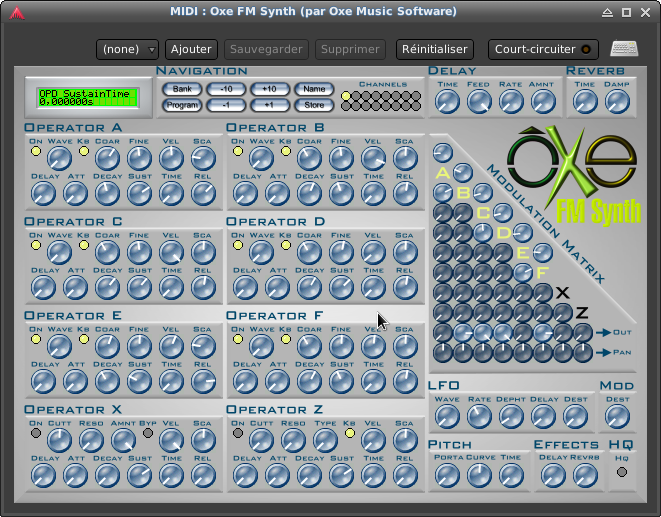Maximize the Oxe FM Synth window

point(626,13)
